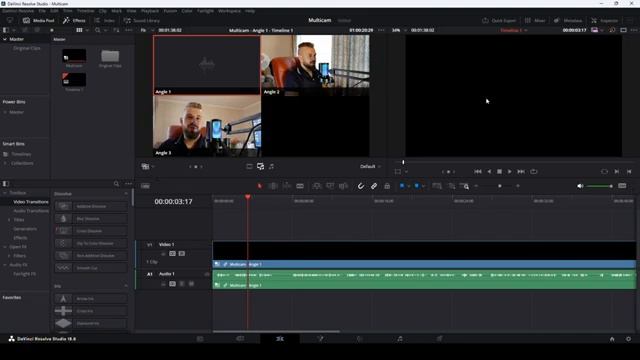This screenshot has height=360, width=640.
Task: Click the blue Marker icon in toolbar
Action: point(417,186)
